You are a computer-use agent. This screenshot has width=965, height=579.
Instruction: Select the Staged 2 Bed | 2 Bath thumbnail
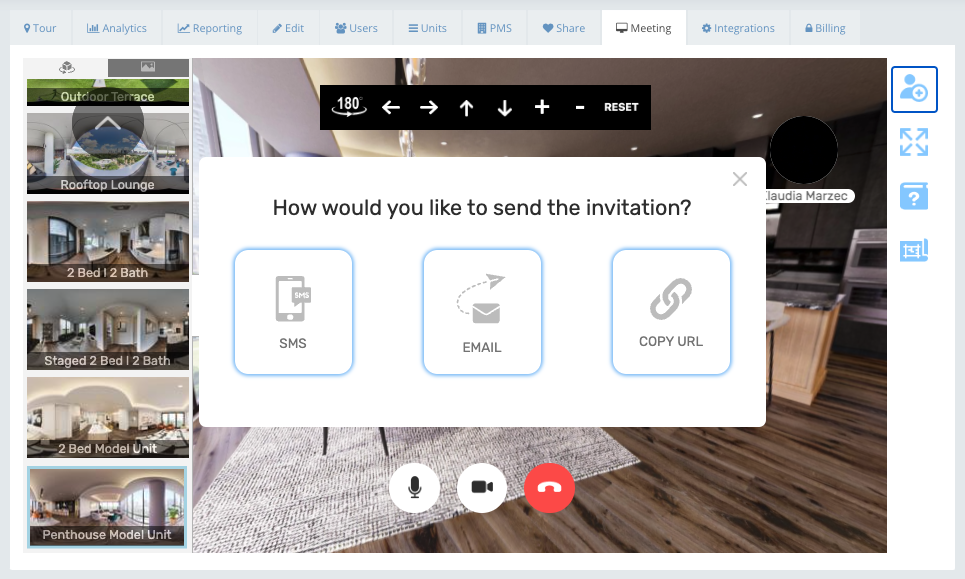pyautogui.click(x=108, y=329)
